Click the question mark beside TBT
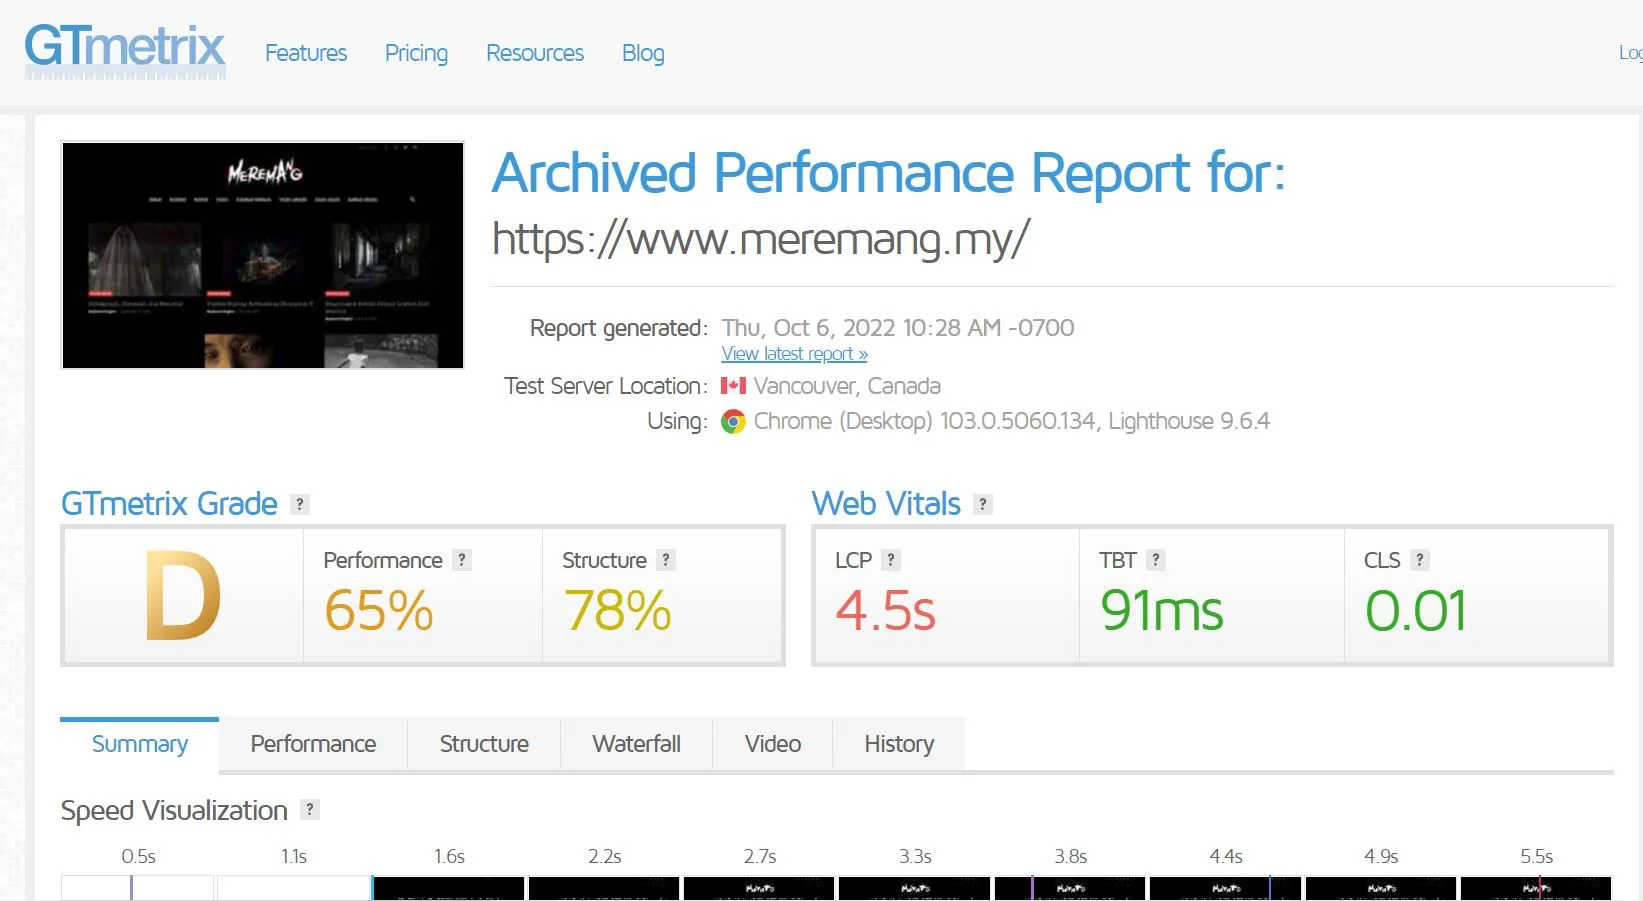The height and width of the screenshot is (901, 1643). 1155,560
